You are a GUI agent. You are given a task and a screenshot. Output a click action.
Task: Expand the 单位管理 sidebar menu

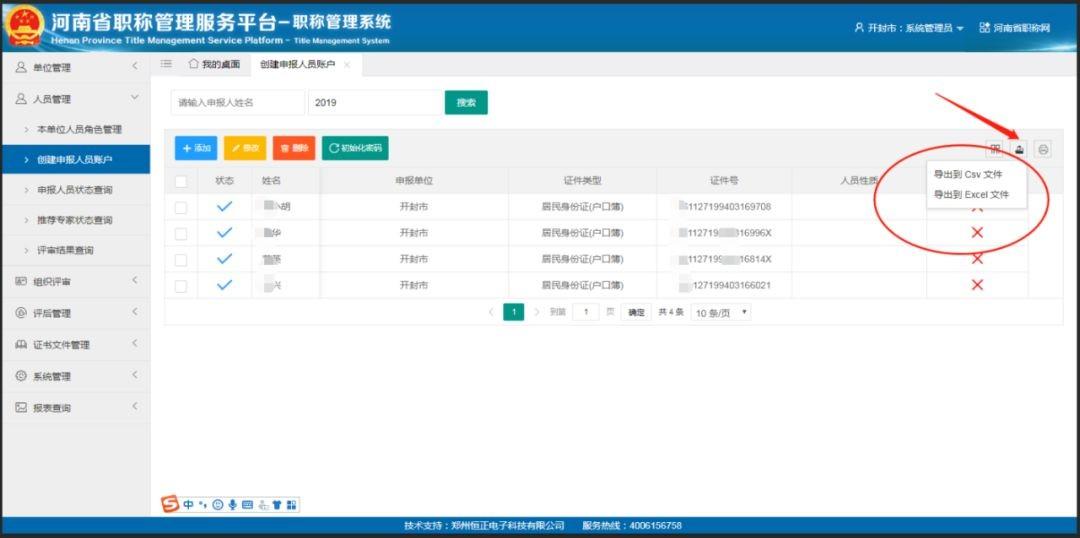pos(75,68)
